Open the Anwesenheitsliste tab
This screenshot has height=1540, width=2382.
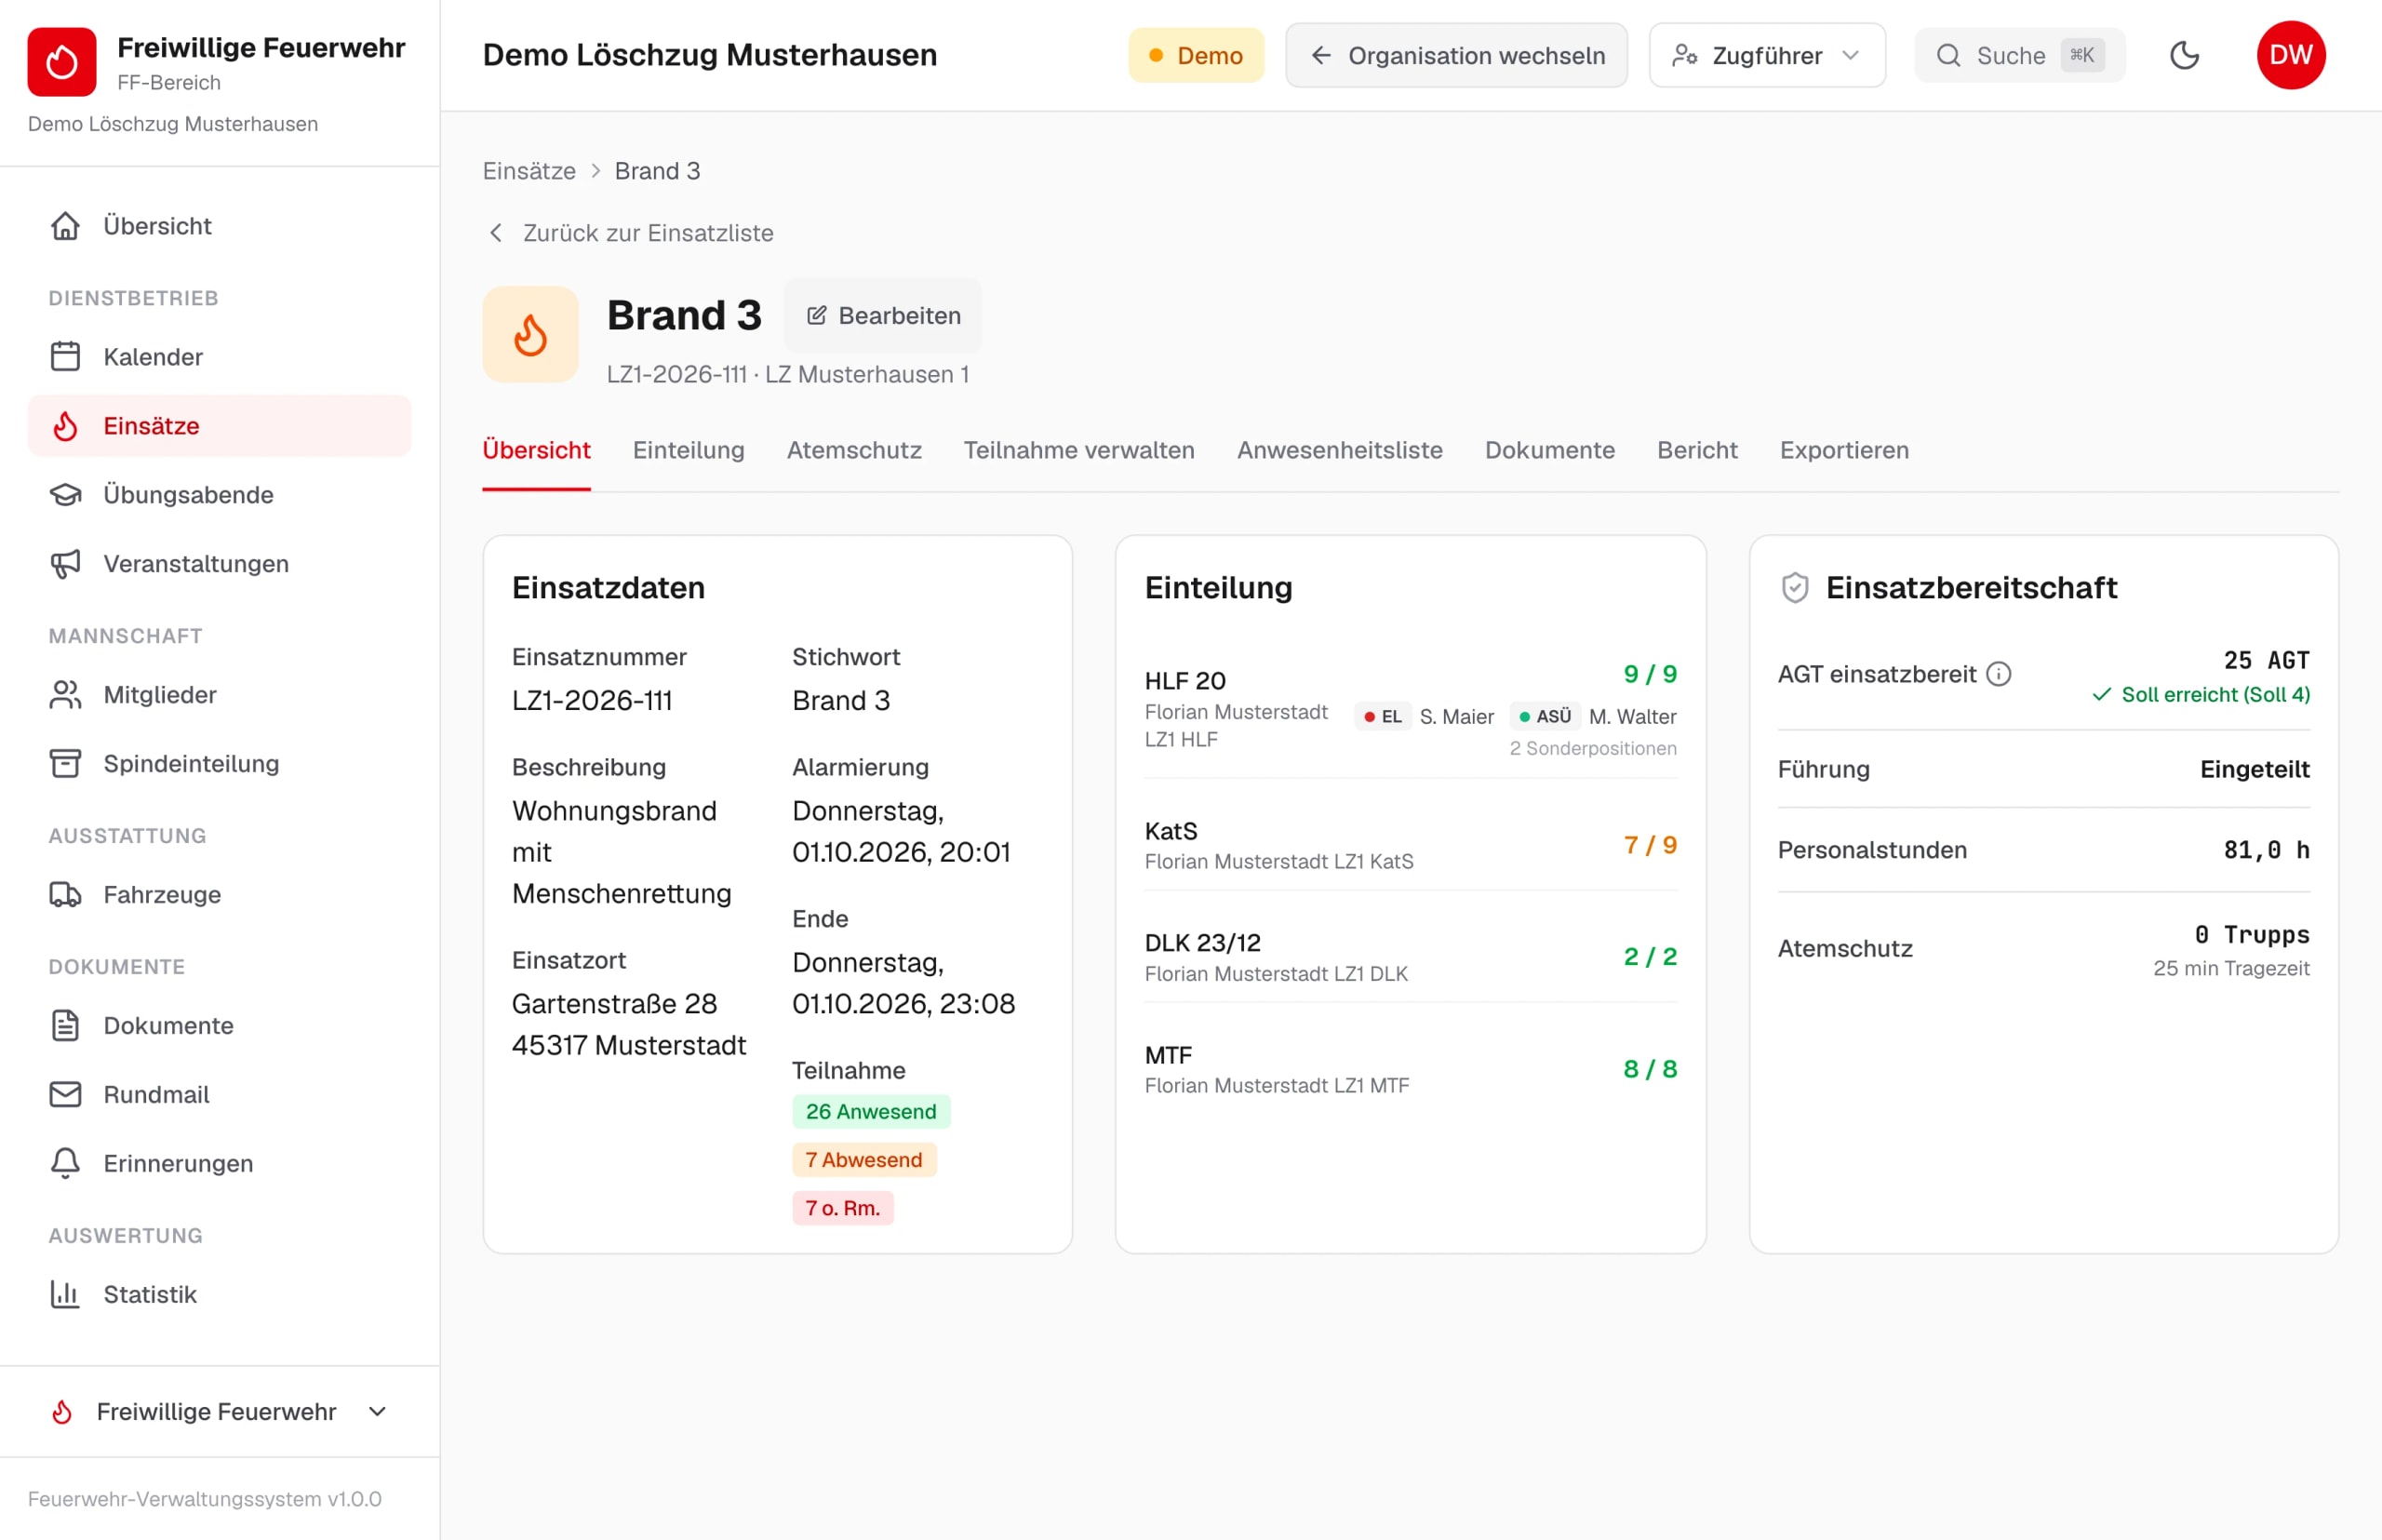click(x=1339, y=450)
